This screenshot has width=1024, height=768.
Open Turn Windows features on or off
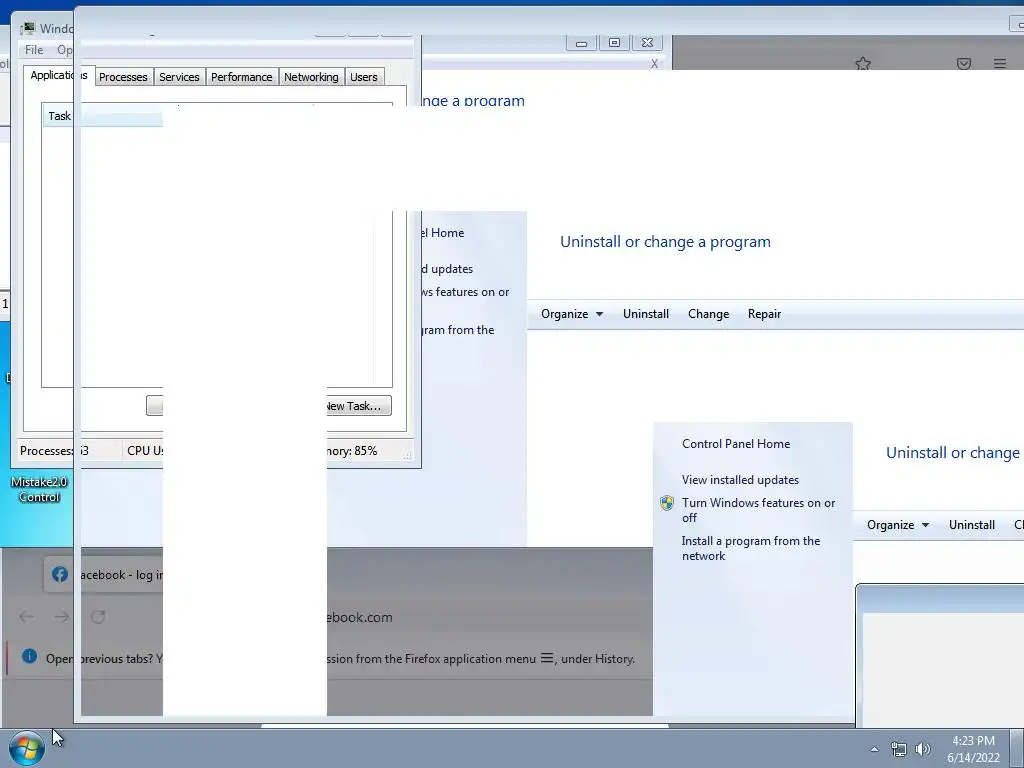pos(758,510)
